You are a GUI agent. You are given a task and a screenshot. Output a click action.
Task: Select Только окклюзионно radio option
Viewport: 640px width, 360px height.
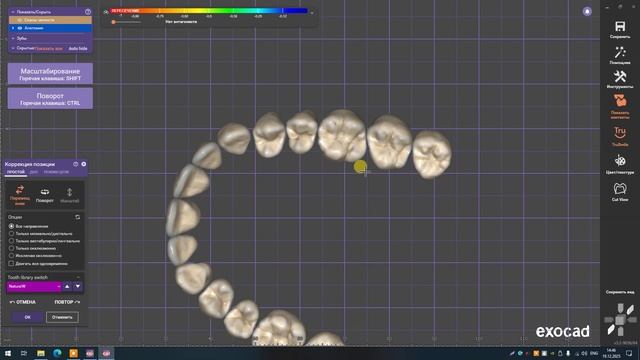[11, 248]
